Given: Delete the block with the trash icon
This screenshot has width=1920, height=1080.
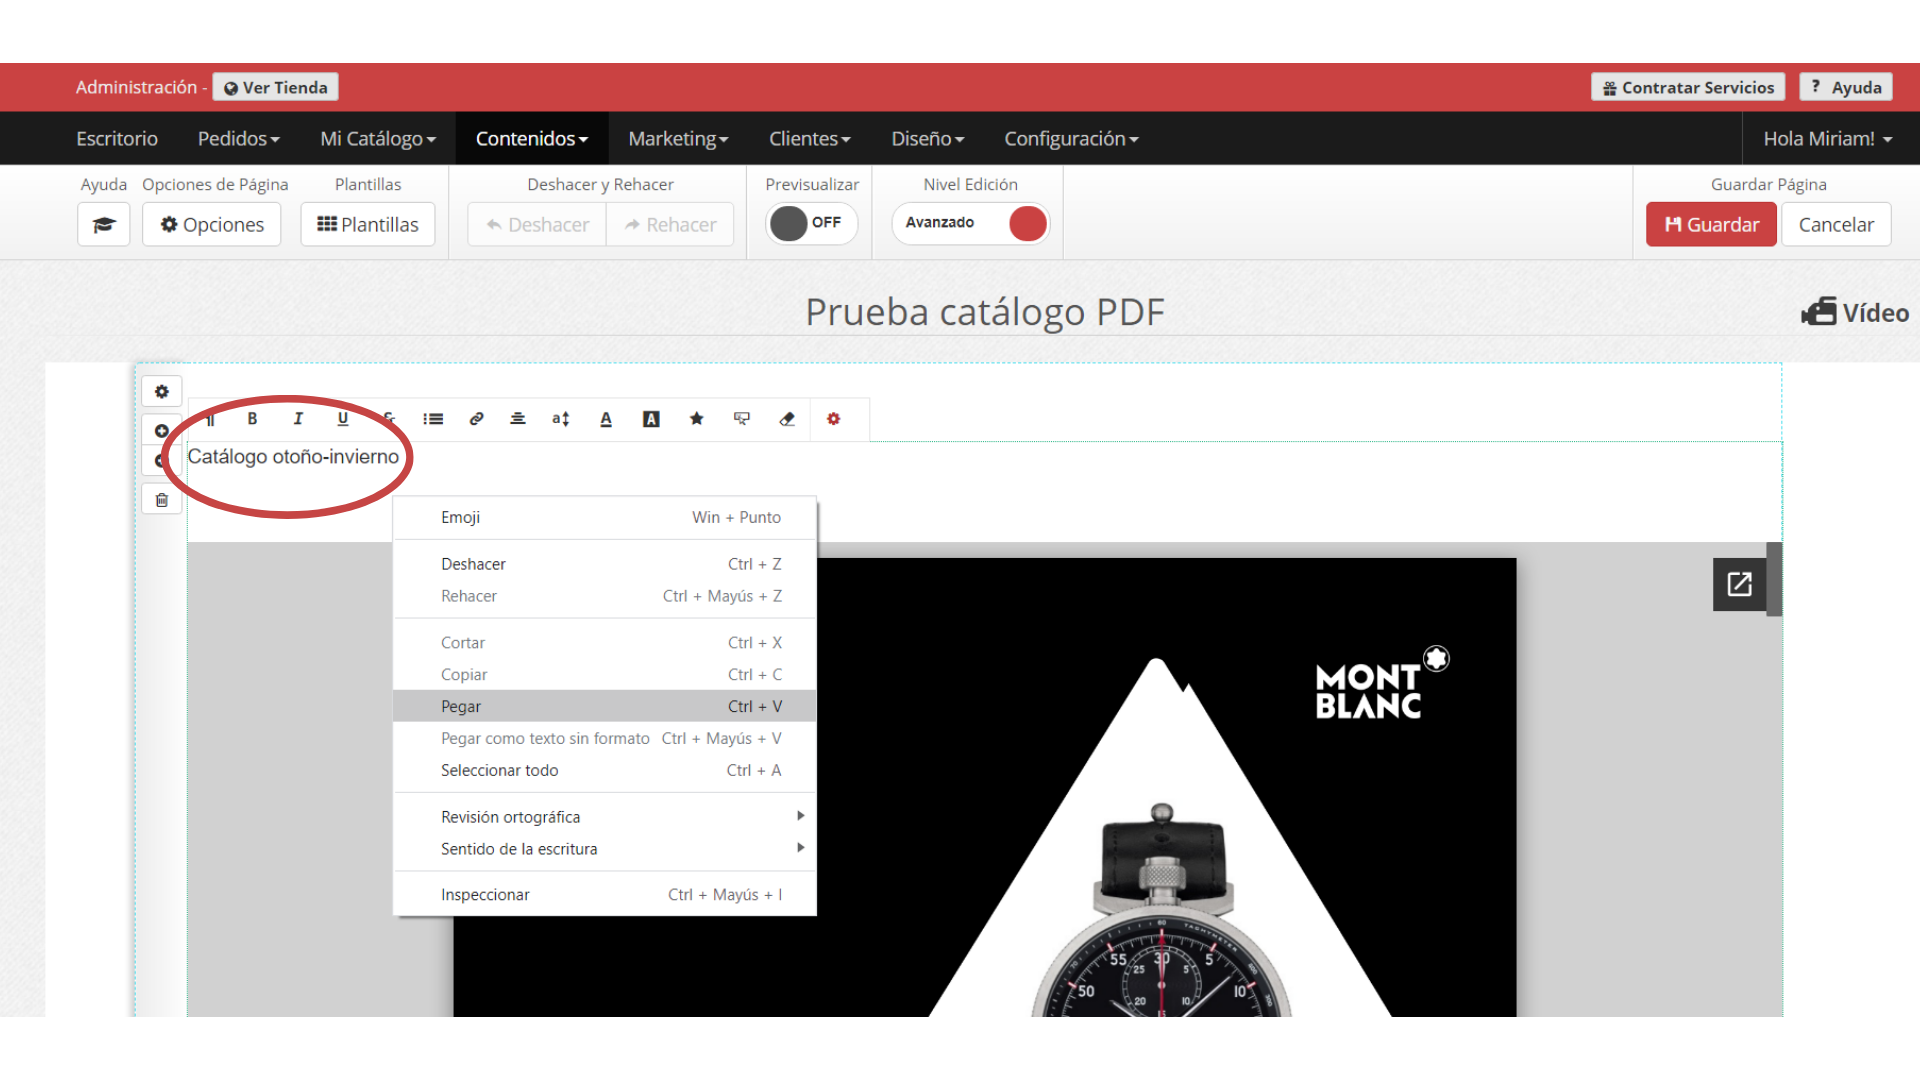Looking at the screenshot, I should point(162,500).
